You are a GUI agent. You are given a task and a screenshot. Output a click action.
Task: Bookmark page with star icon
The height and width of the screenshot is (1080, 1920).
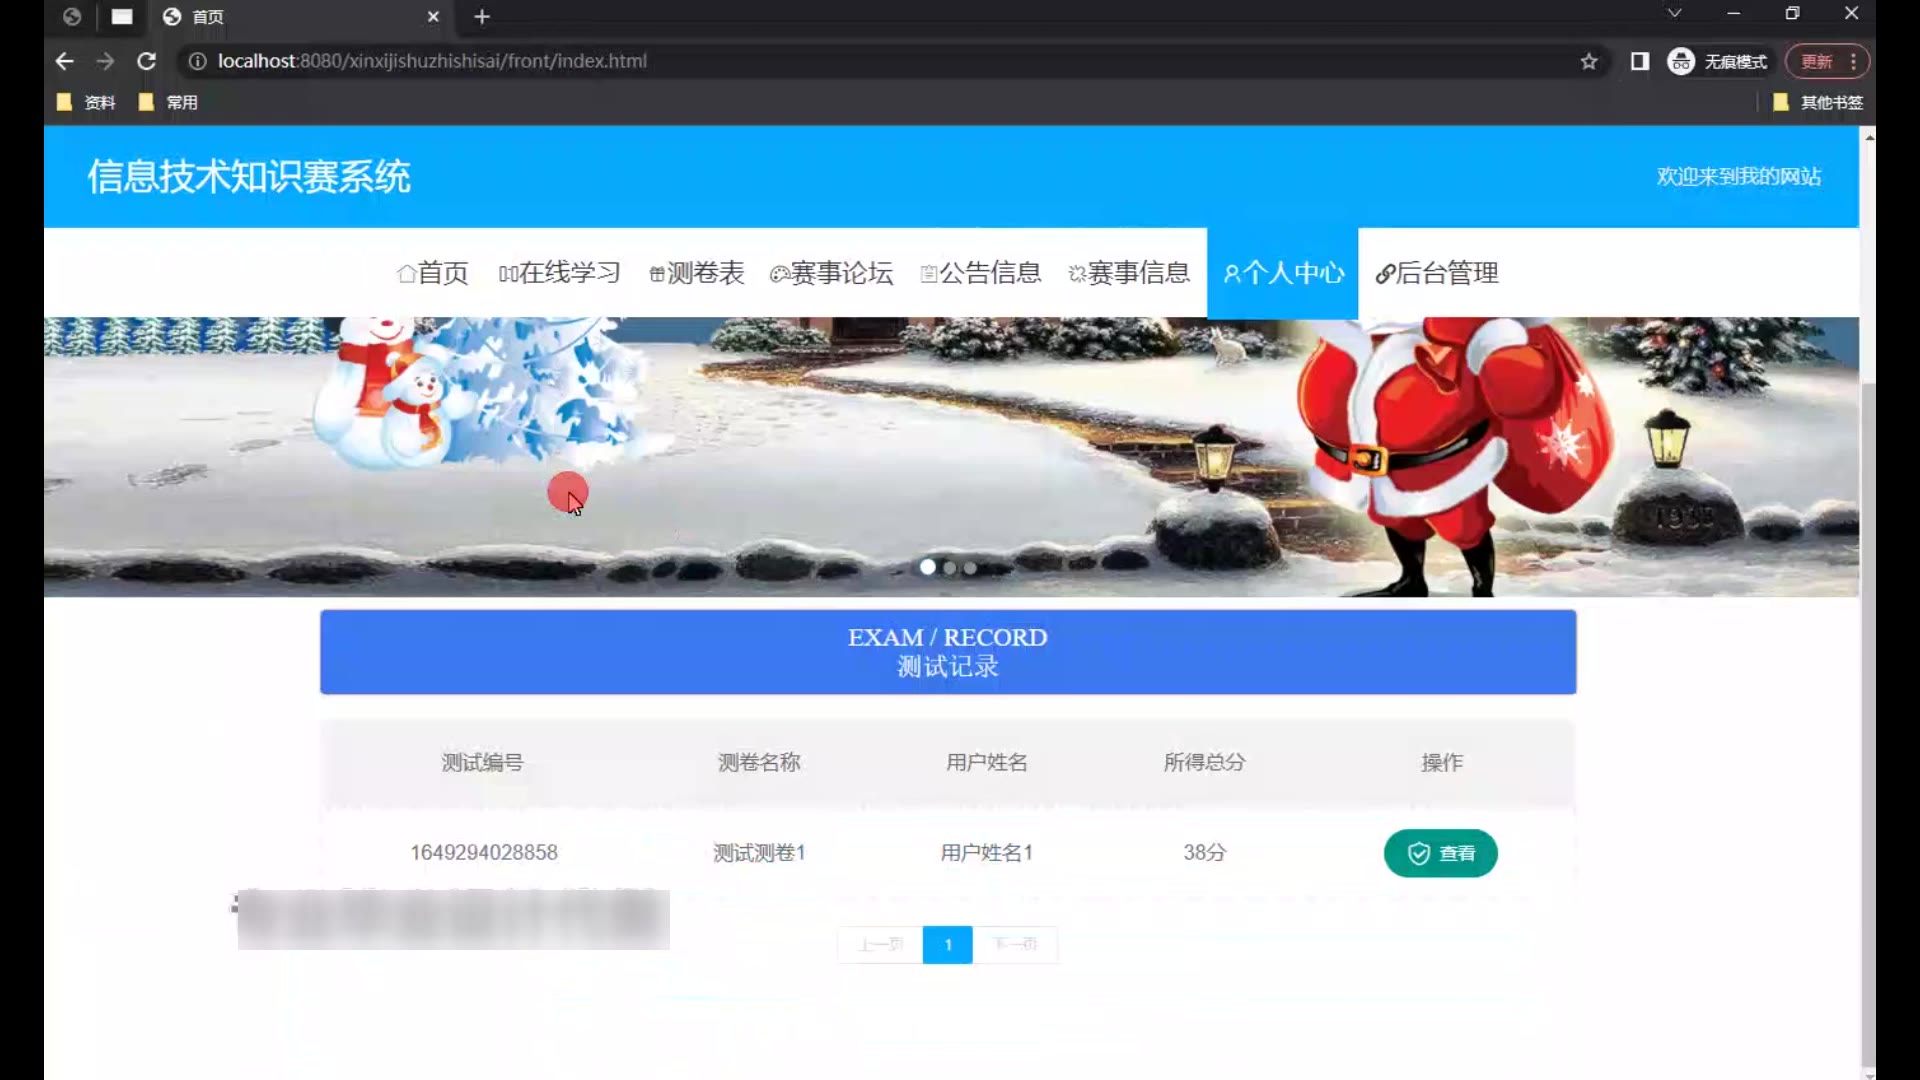click(x=1589, y=62)
